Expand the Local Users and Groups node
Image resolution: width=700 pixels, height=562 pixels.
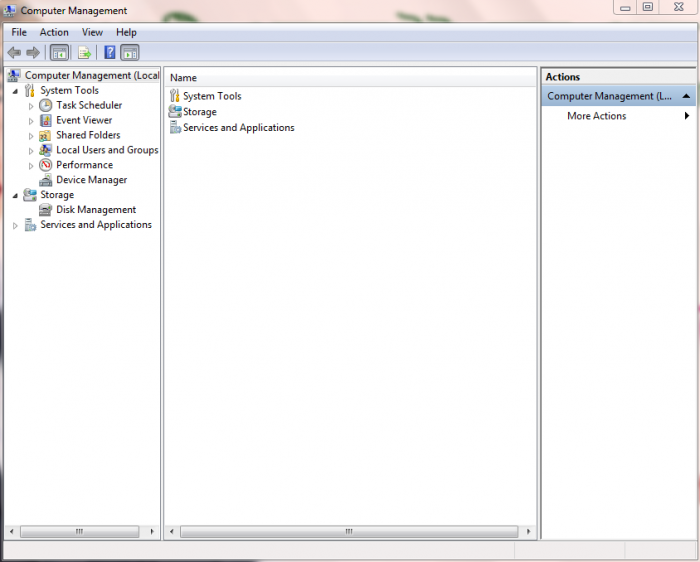[x=31, y=151]
